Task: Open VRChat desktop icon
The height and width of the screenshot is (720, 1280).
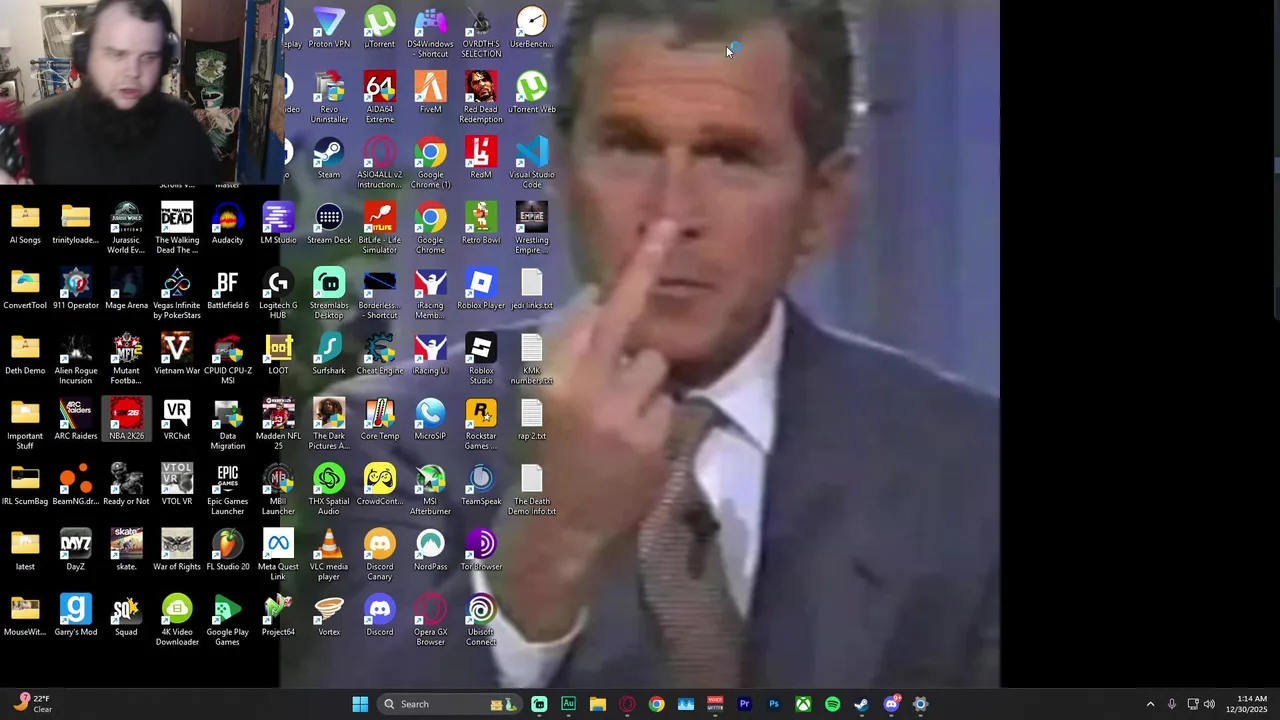Action: 177,420
